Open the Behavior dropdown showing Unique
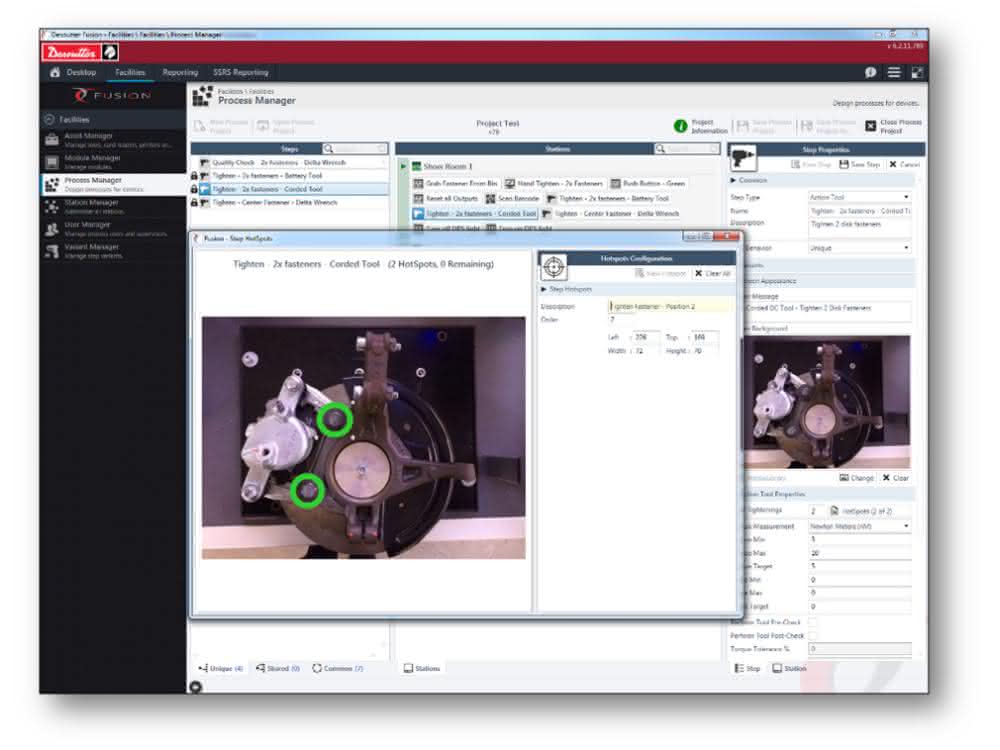This screenshot has height=750, width=1000. [860, 248]
